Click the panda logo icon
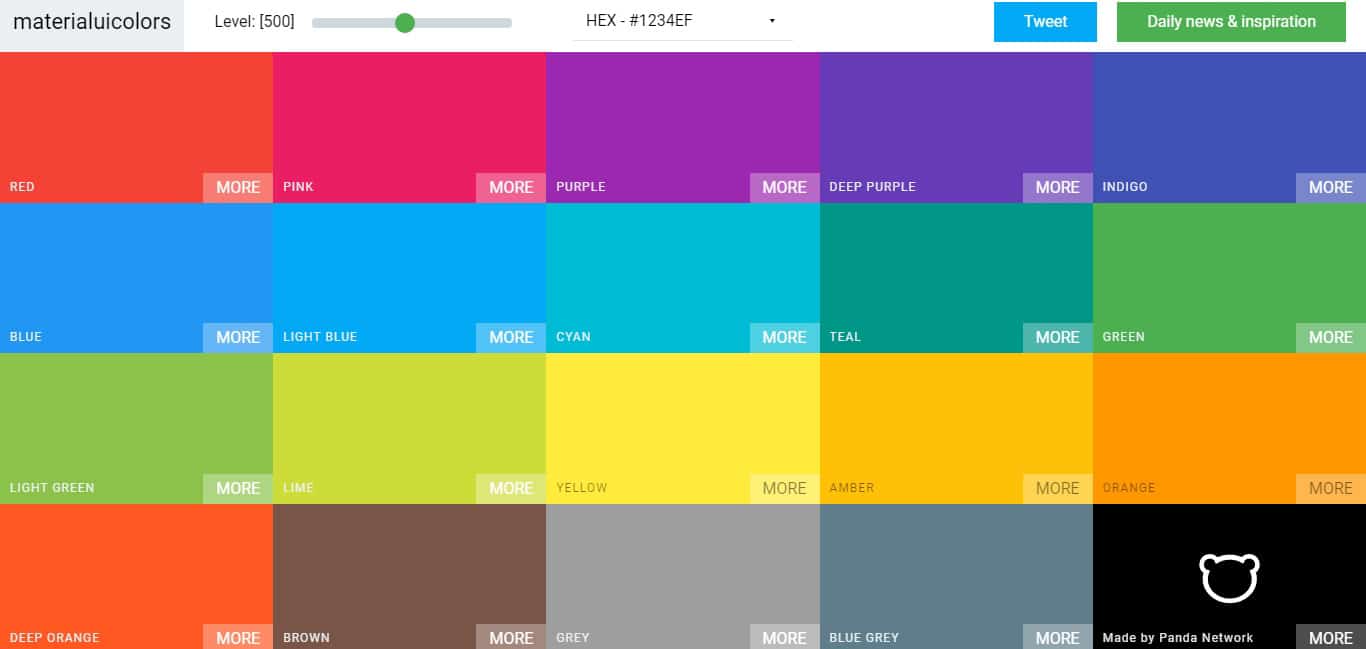Viewport: 1366px width, 649px height. [1229, 577]
